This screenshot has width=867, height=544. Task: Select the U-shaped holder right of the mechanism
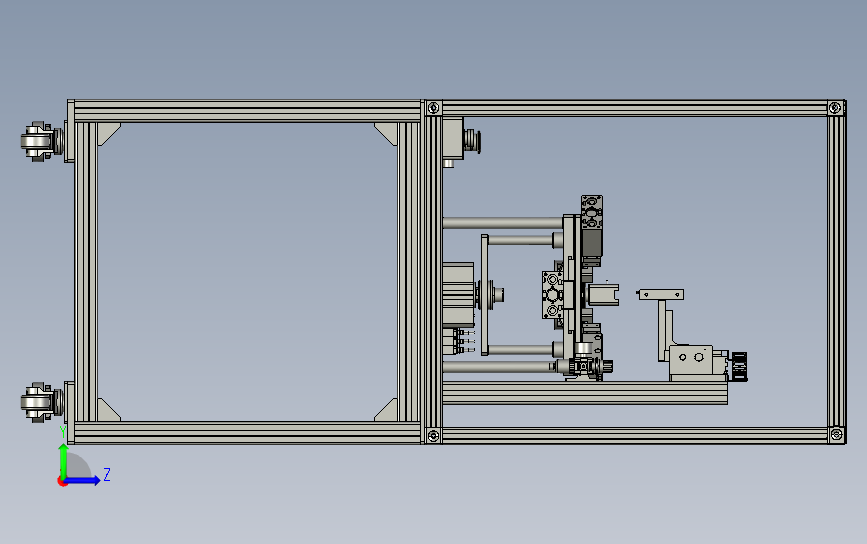(x=602, y=295)
